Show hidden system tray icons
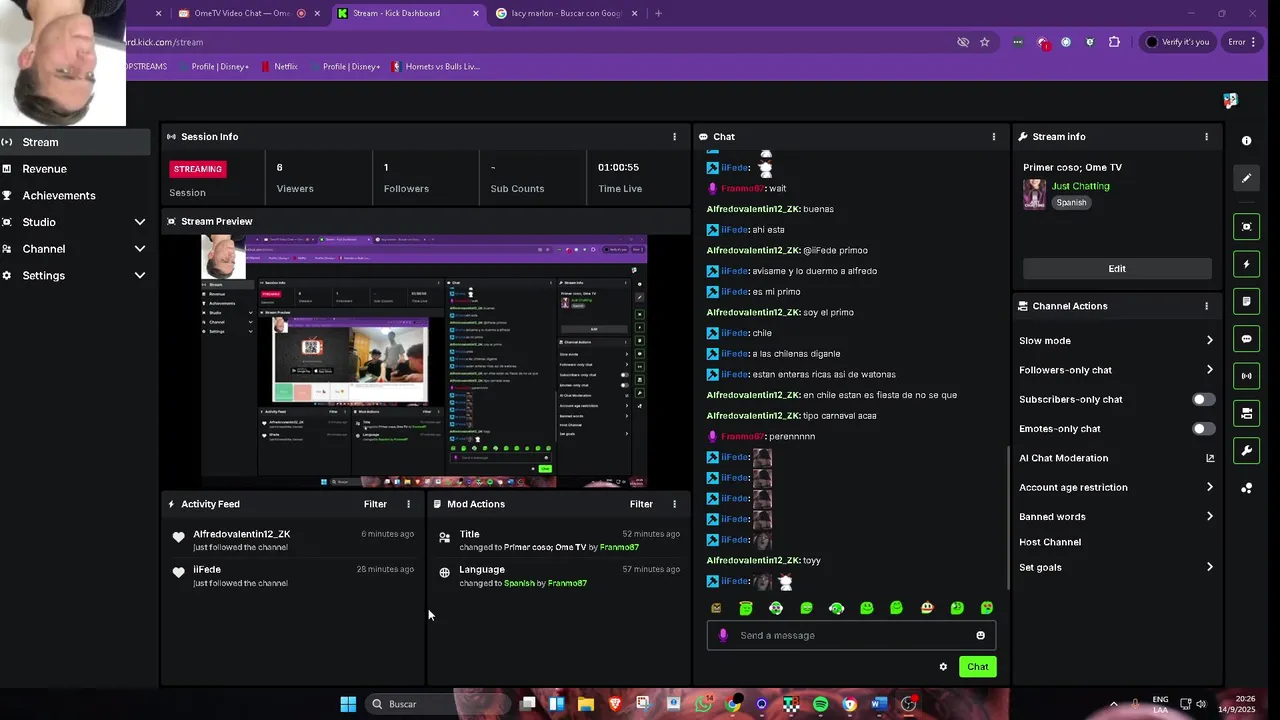This screenshot has height=720, width=1280. click(1114, 704)
